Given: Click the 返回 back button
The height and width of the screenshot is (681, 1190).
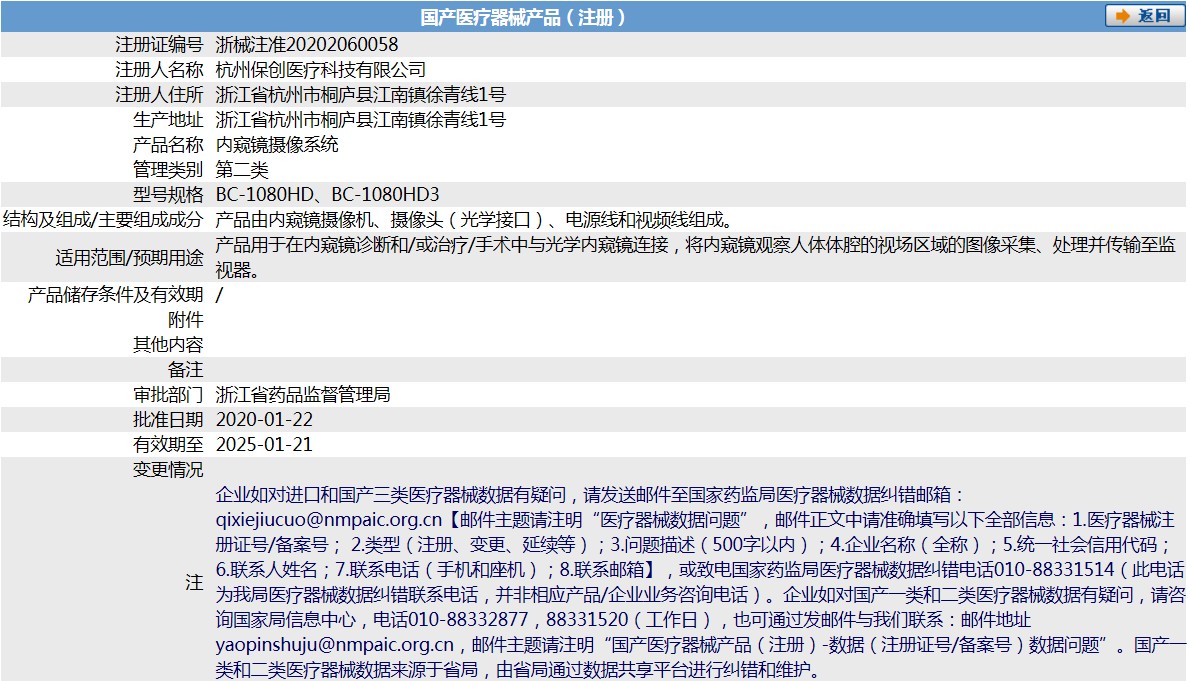Looking at the screenshot, I should [1144, 16].
